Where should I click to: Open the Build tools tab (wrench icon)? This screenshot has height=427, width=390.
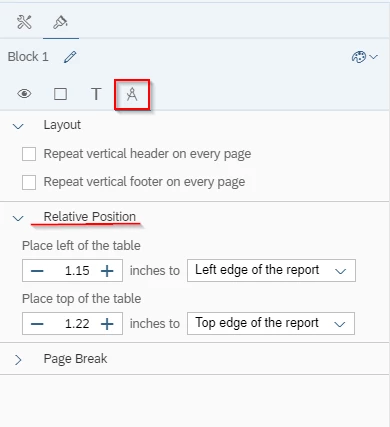(24, 22)
